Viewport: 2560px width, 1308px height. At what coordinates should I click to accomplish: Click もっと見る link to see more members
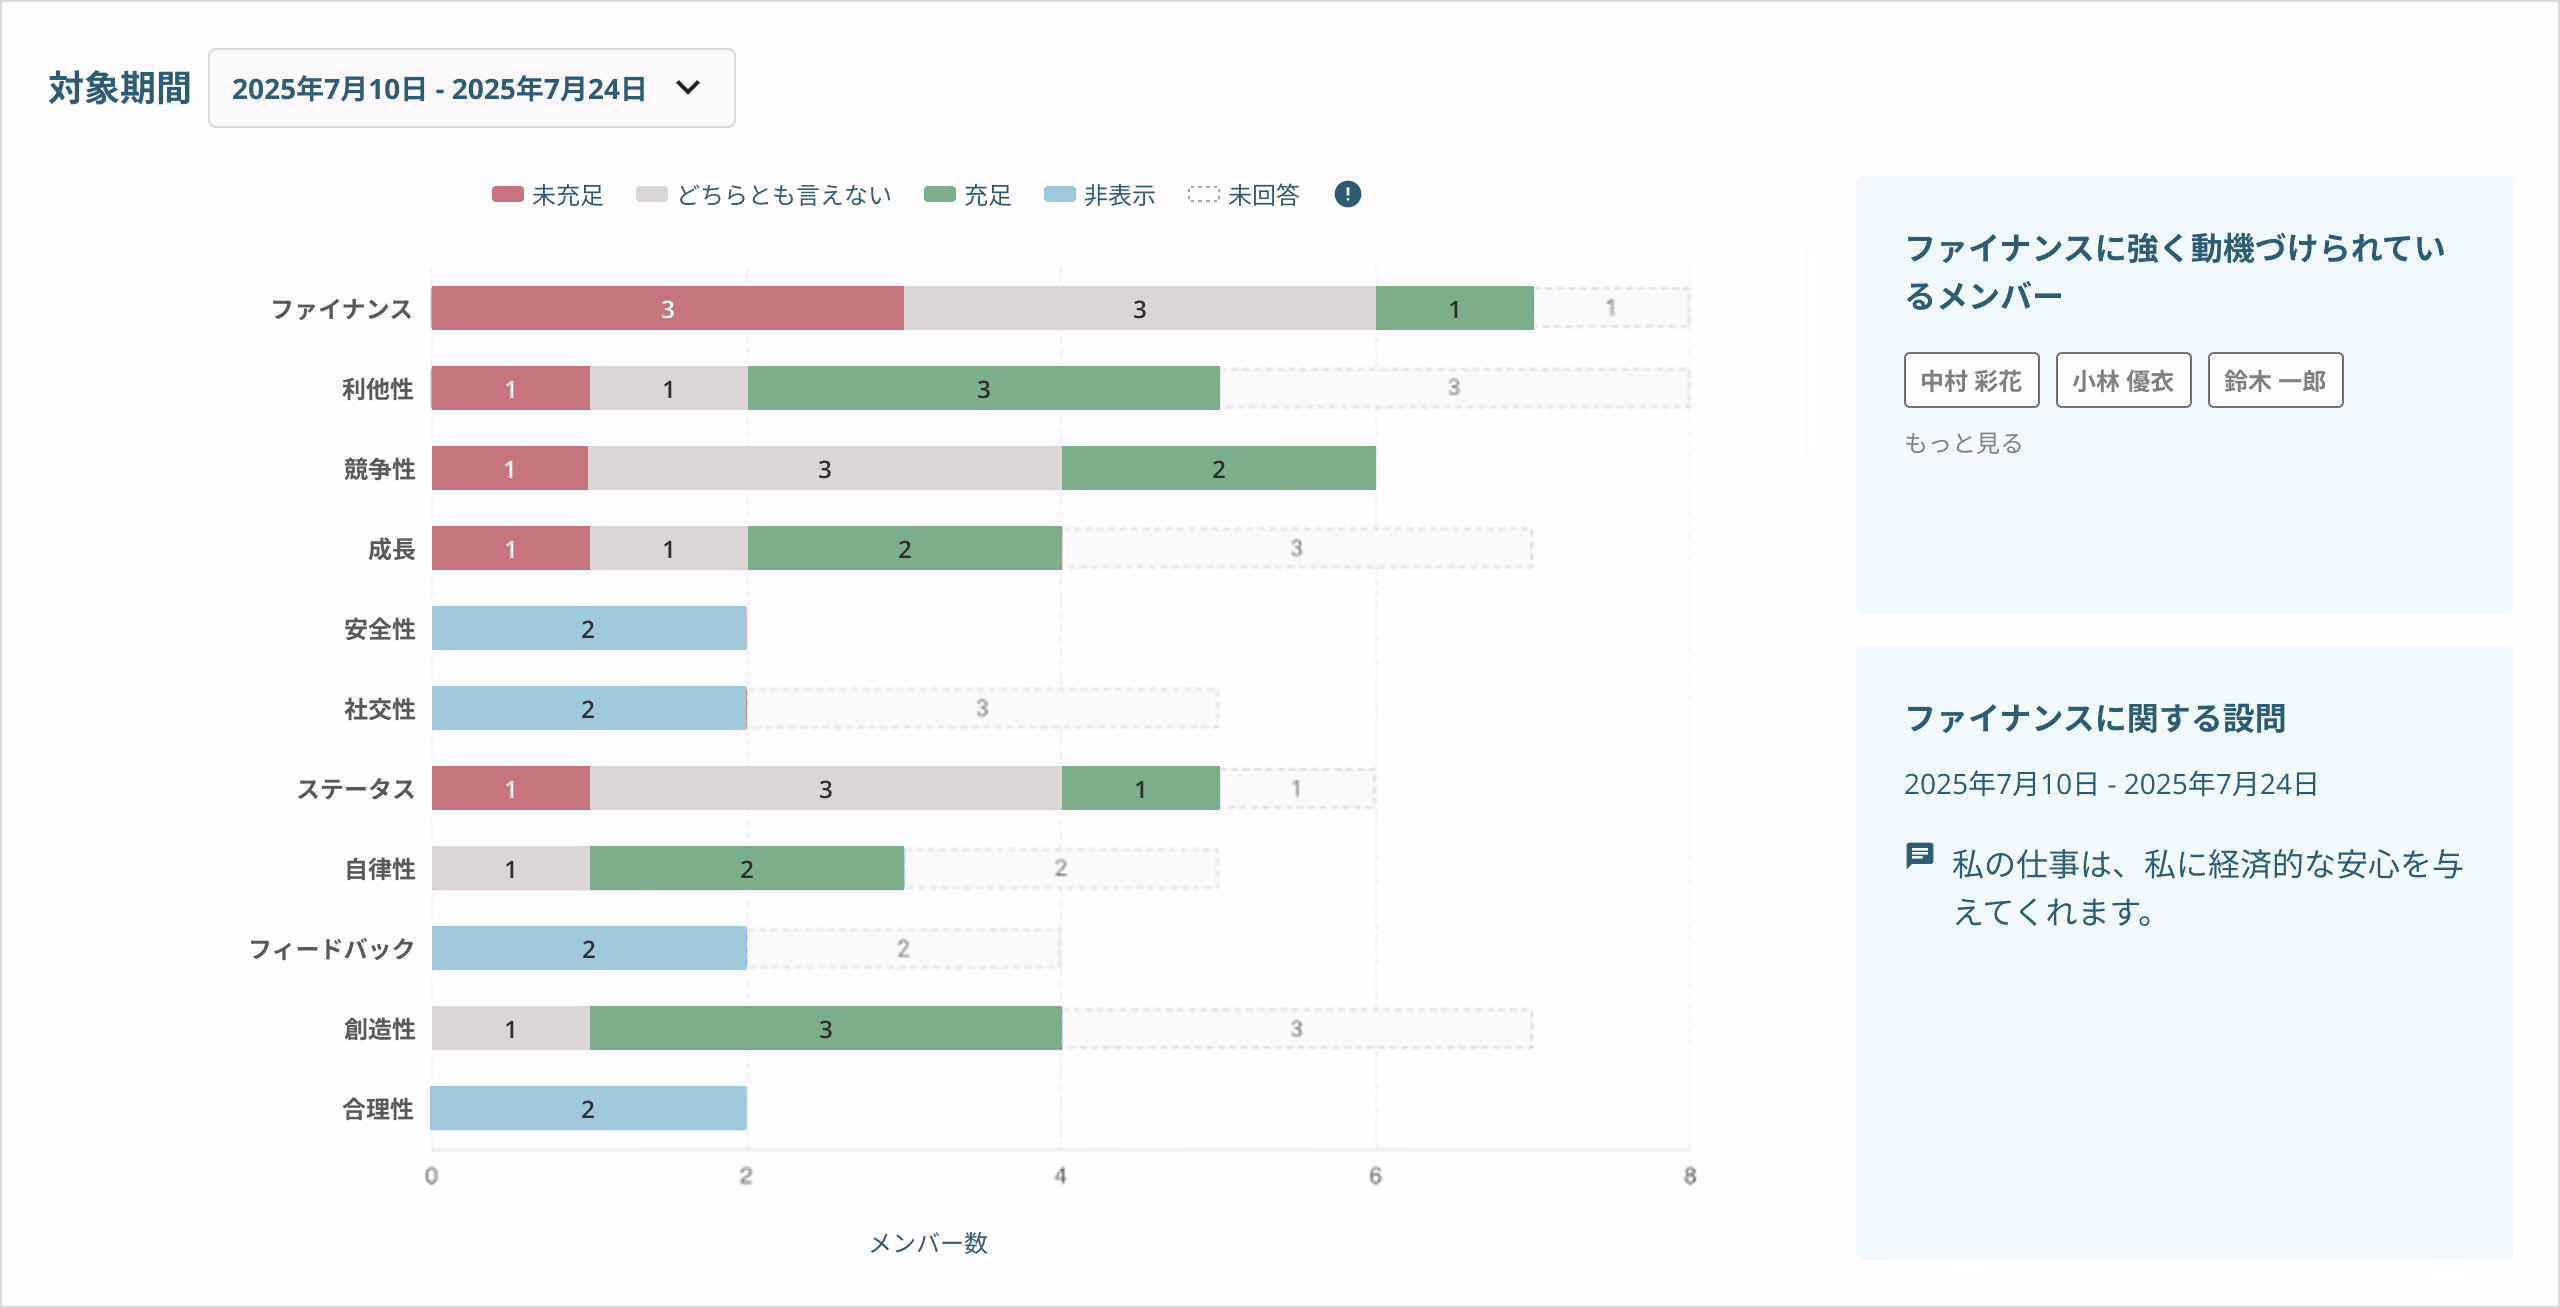[x=1963, y=443]
